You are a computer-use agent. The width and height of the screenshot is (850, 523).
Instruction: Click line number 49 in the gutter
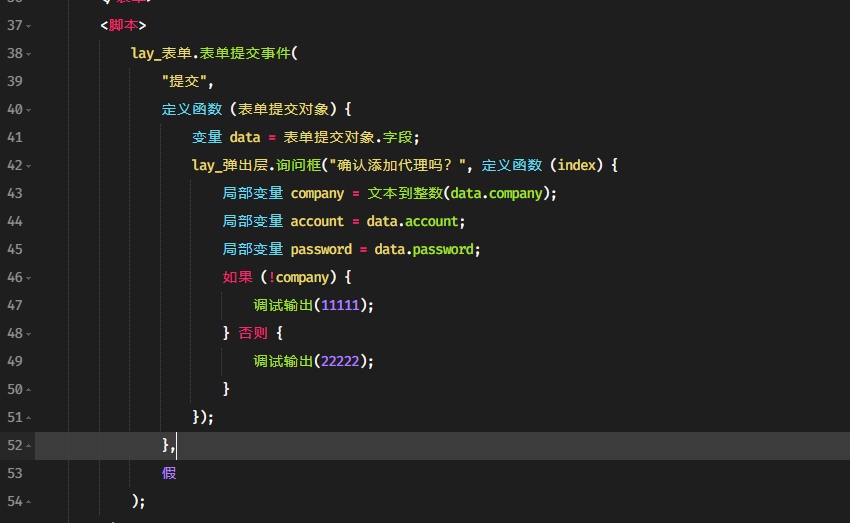15,361
